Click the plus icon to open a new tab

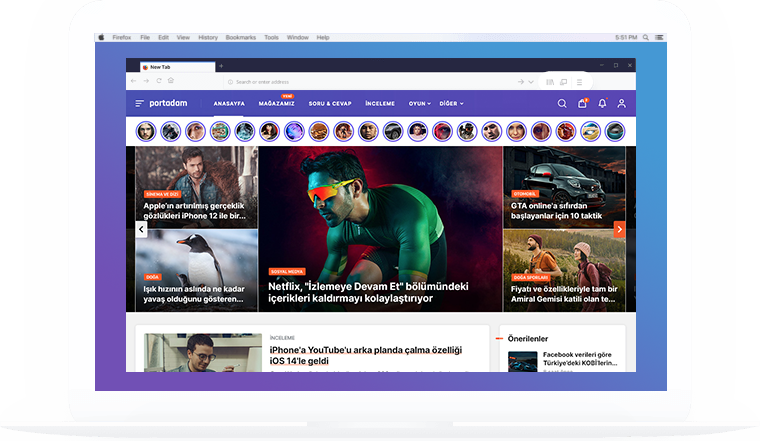[x=221, y=66]
